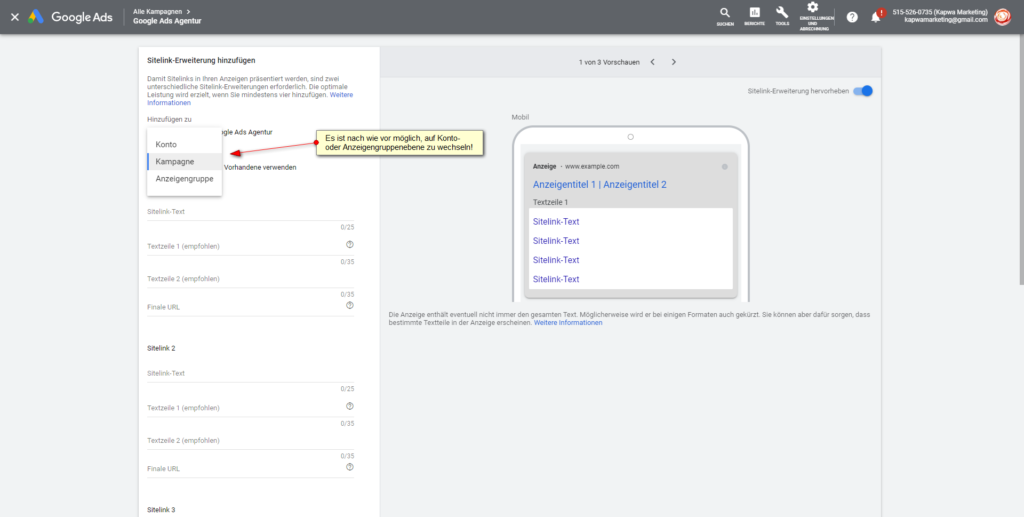1024x517 pixels.
Task: Click help icon beside Sitelink 1 Textzeile 1
Action: click(350, 244)
